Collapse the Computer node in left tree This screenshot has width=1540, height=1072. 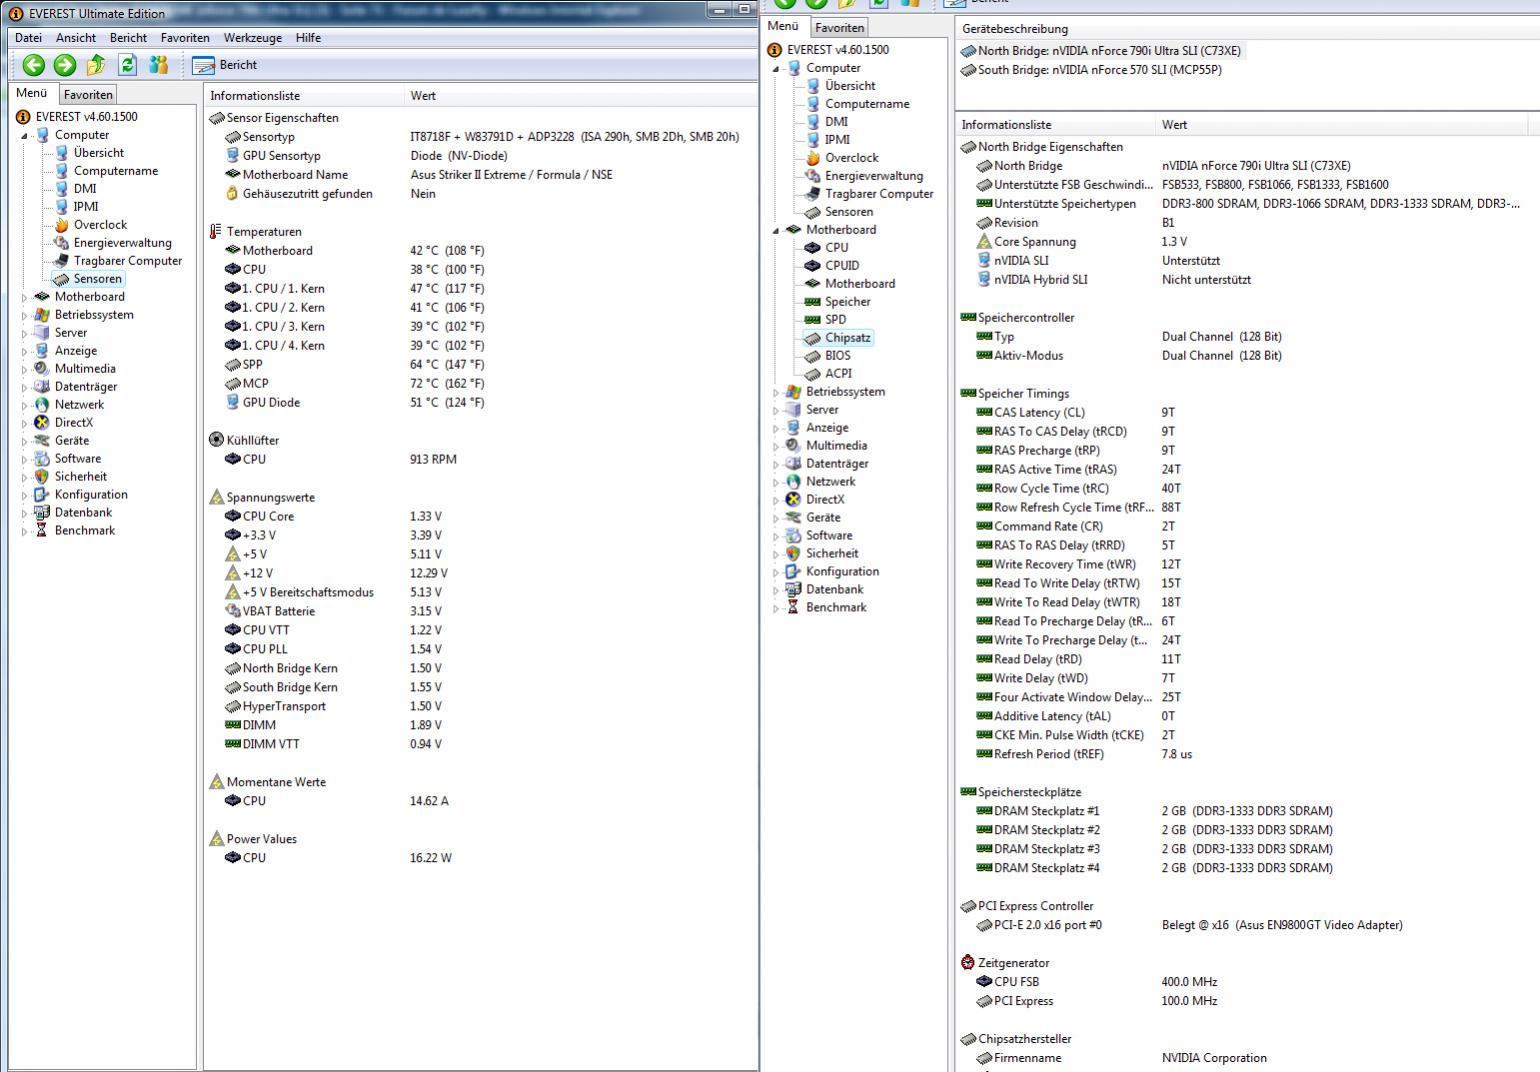click(25, 136)
